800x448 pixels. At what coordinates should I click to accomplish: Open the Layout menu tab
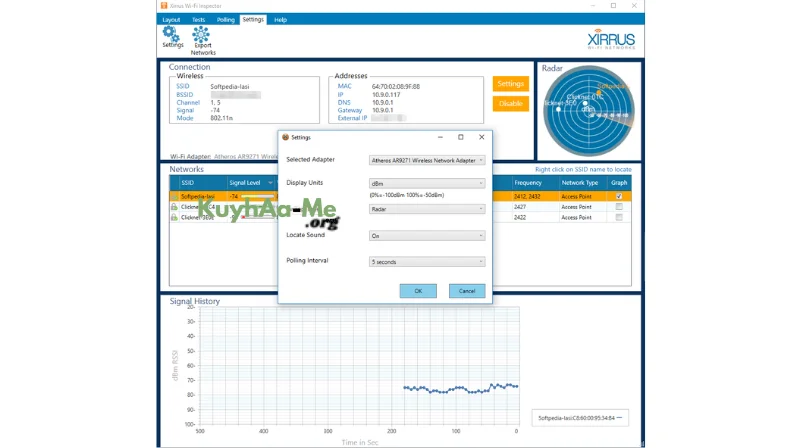point(171,20)
